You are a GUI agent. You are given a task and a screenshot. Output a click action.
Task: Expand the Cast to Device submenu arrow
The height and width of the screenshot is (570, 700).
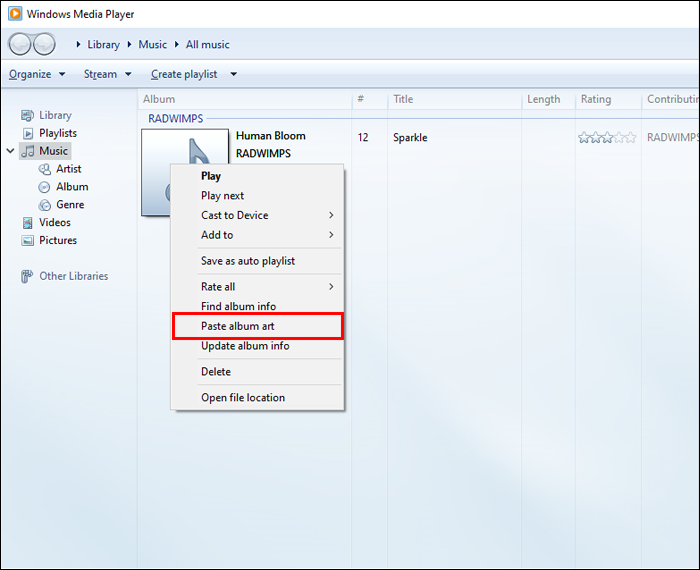tap(331, 215)
